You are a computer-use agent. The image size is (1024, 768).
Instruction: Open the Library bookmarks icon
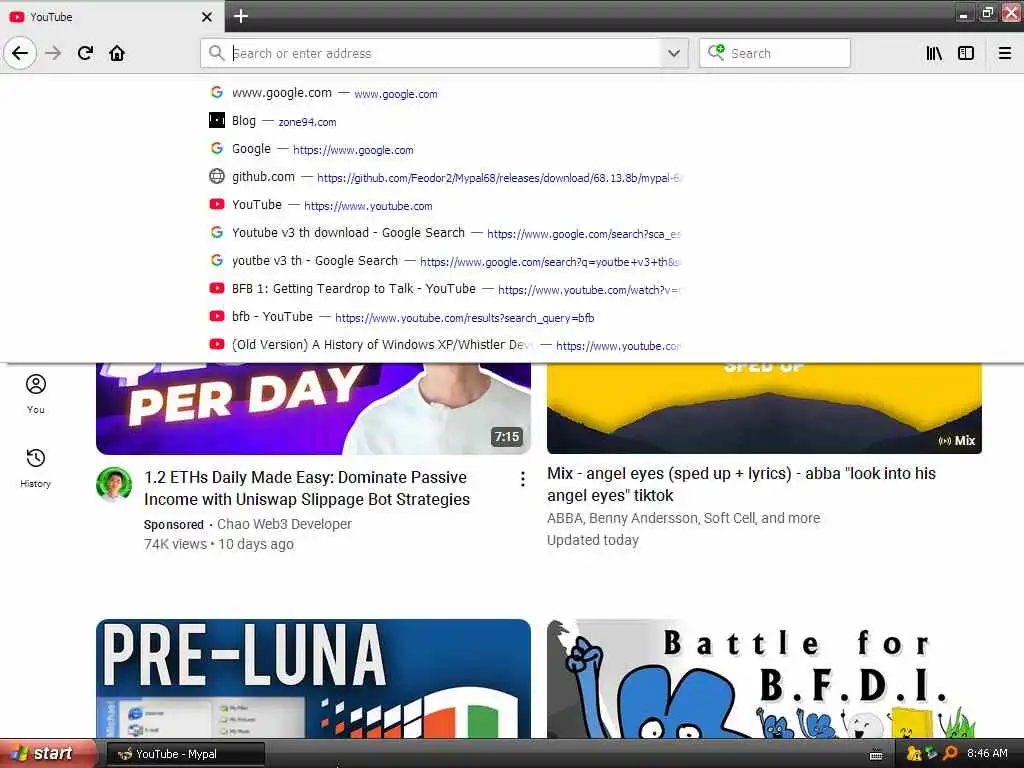(934, 53)
